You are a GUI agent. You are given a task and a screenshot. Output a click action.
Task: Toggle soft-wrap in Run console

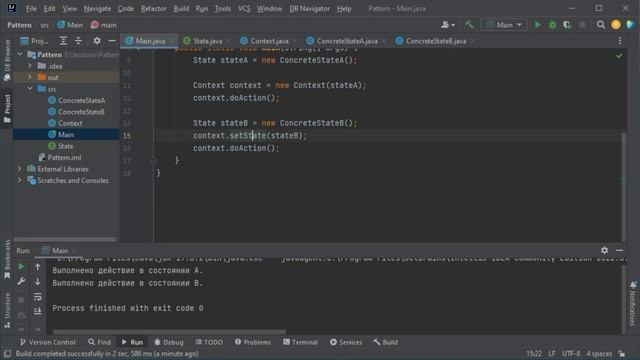[38, 297]
